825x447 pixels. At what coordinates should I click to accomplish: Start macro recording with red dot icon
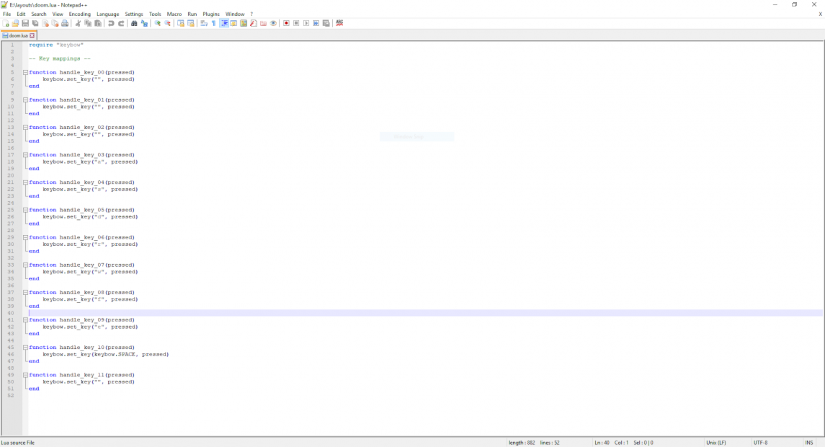click(x=287, y=23)
